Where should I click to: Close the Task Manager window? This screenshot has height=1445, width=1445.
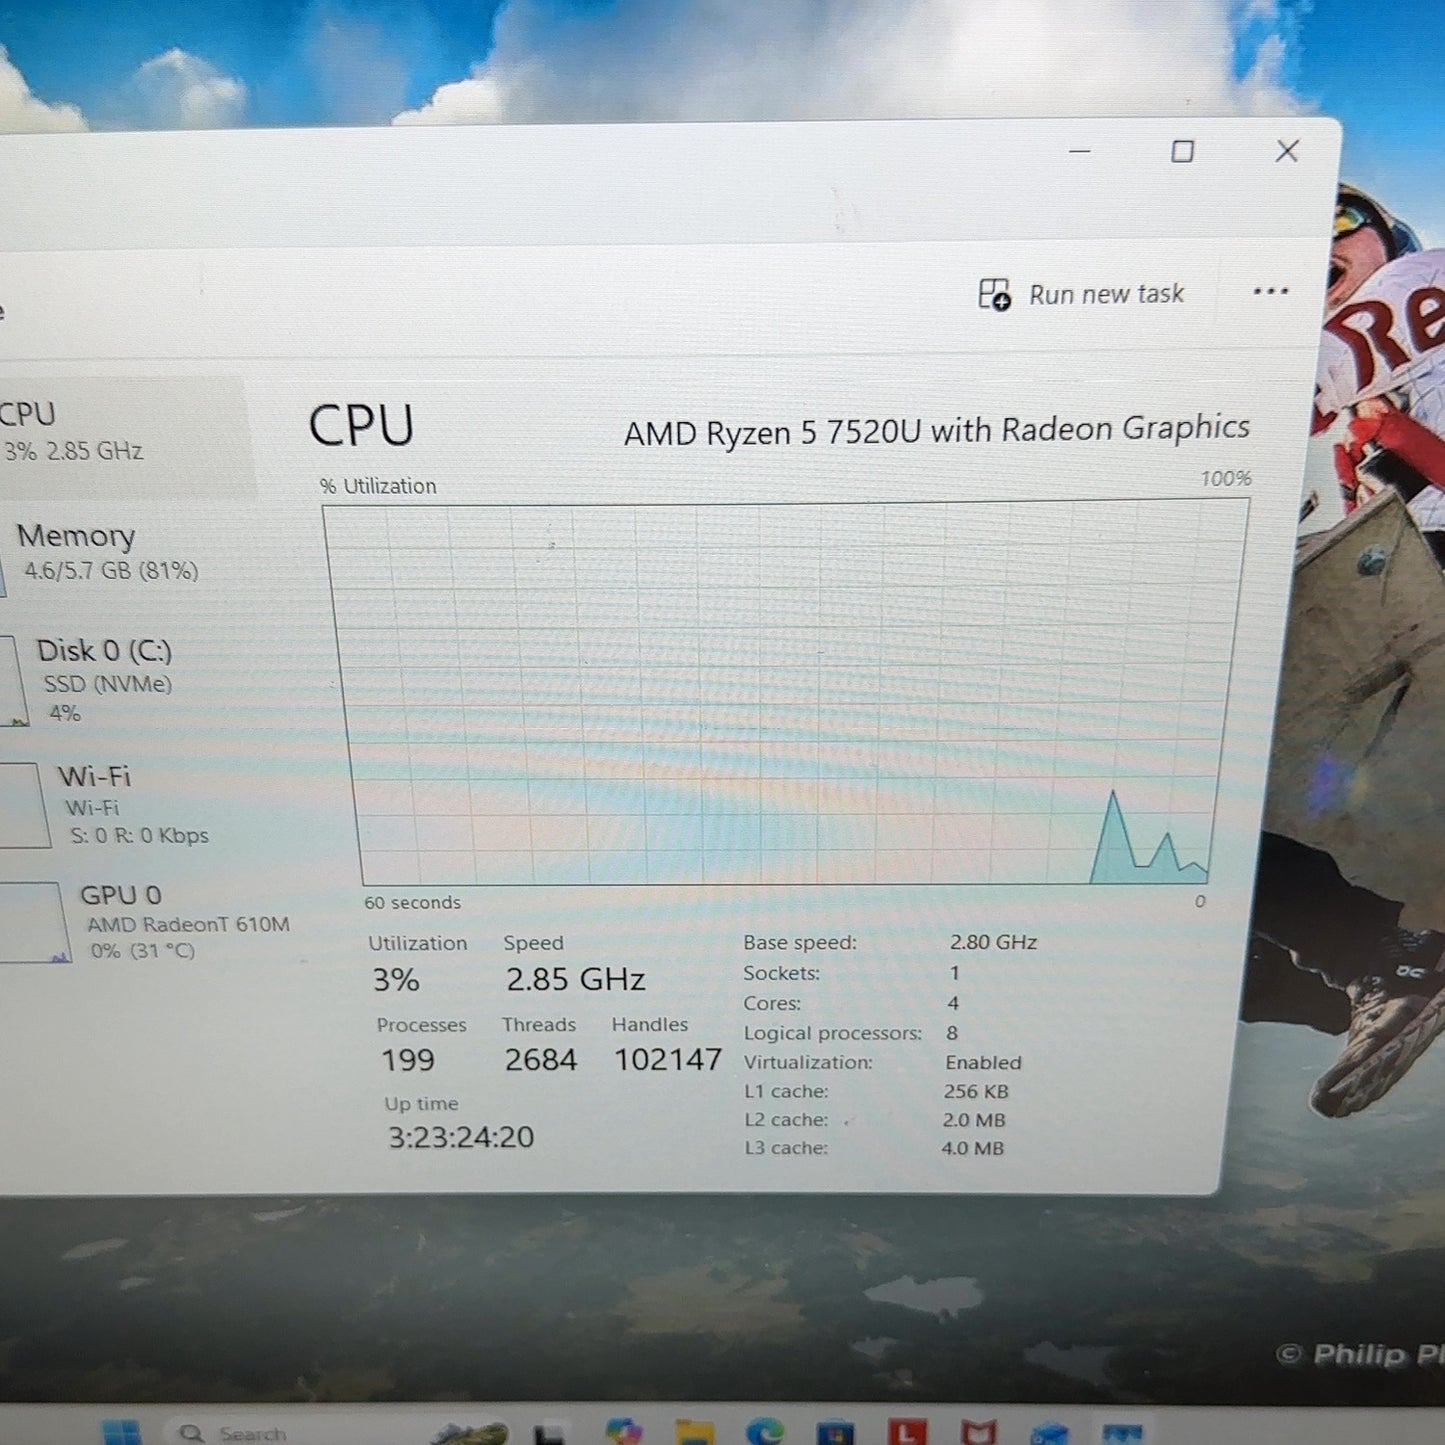[x=1287, y=151]
